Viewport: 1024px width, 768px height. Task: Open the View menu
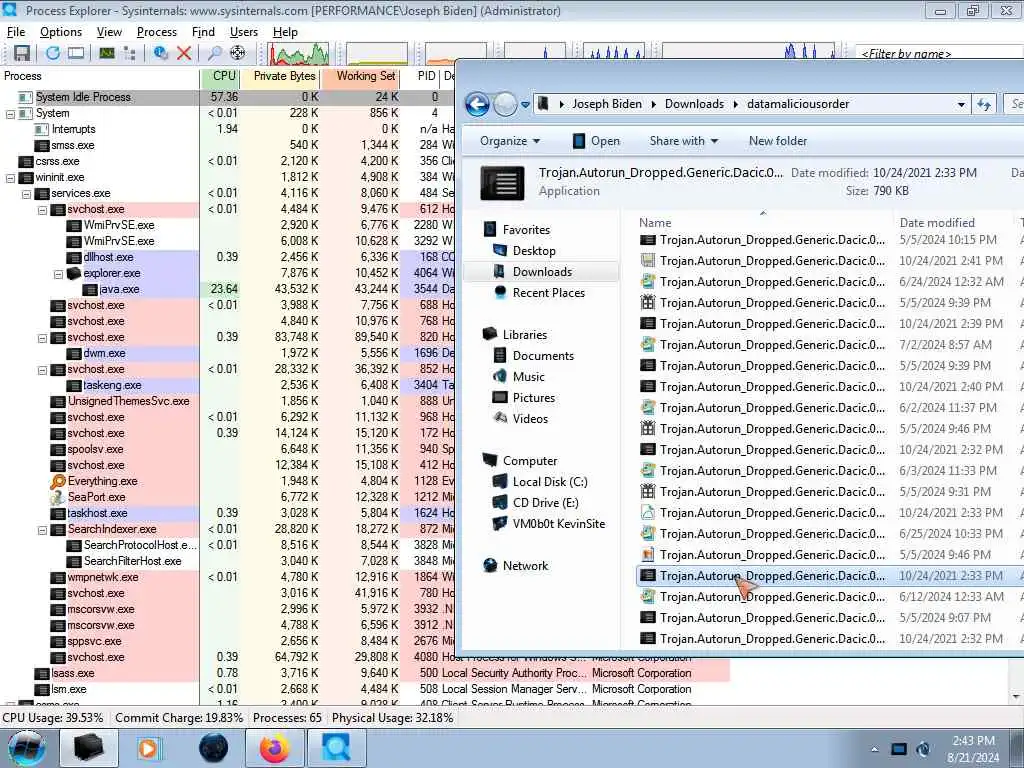tap(109, 32)
